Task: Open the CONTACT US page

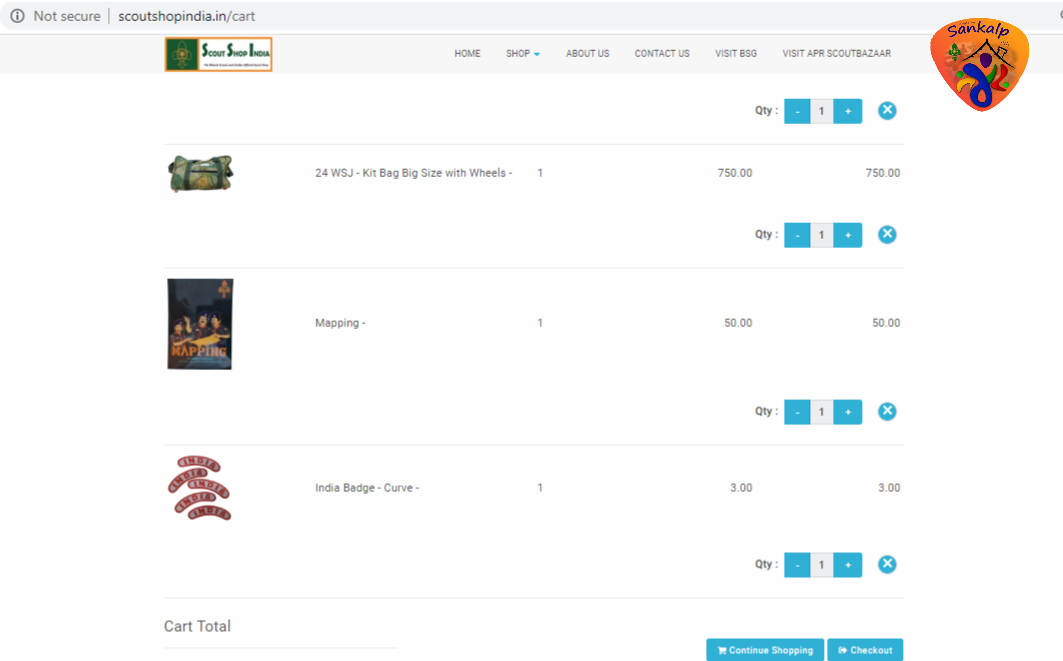Action: click(x=661, y=53)
